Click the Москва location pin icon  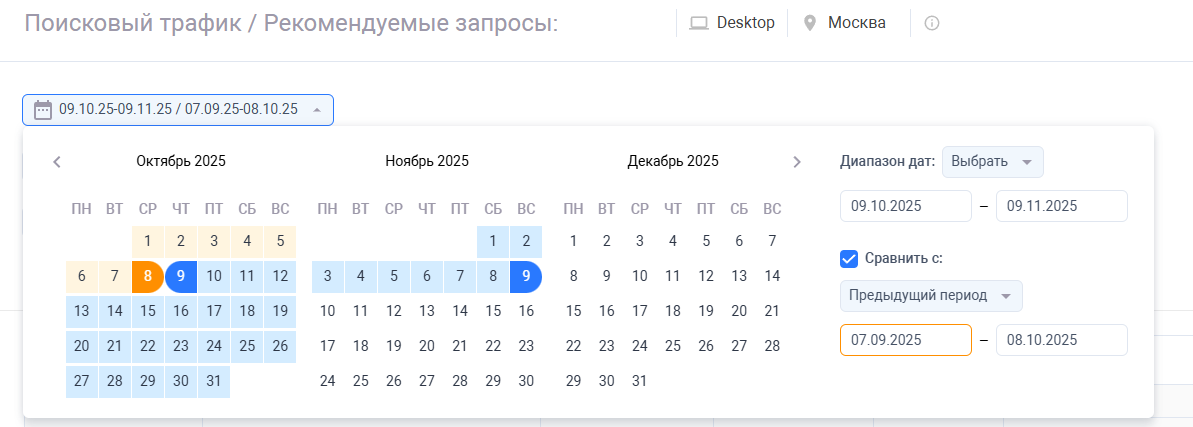coord(810,23)
